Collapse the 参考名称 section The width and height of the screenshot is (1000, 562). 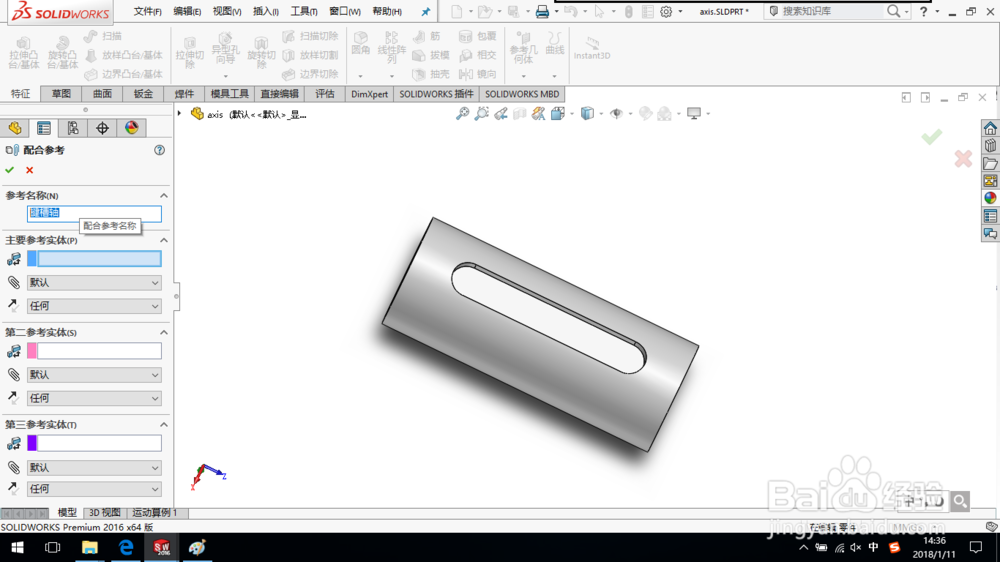[x=164, y=195]
